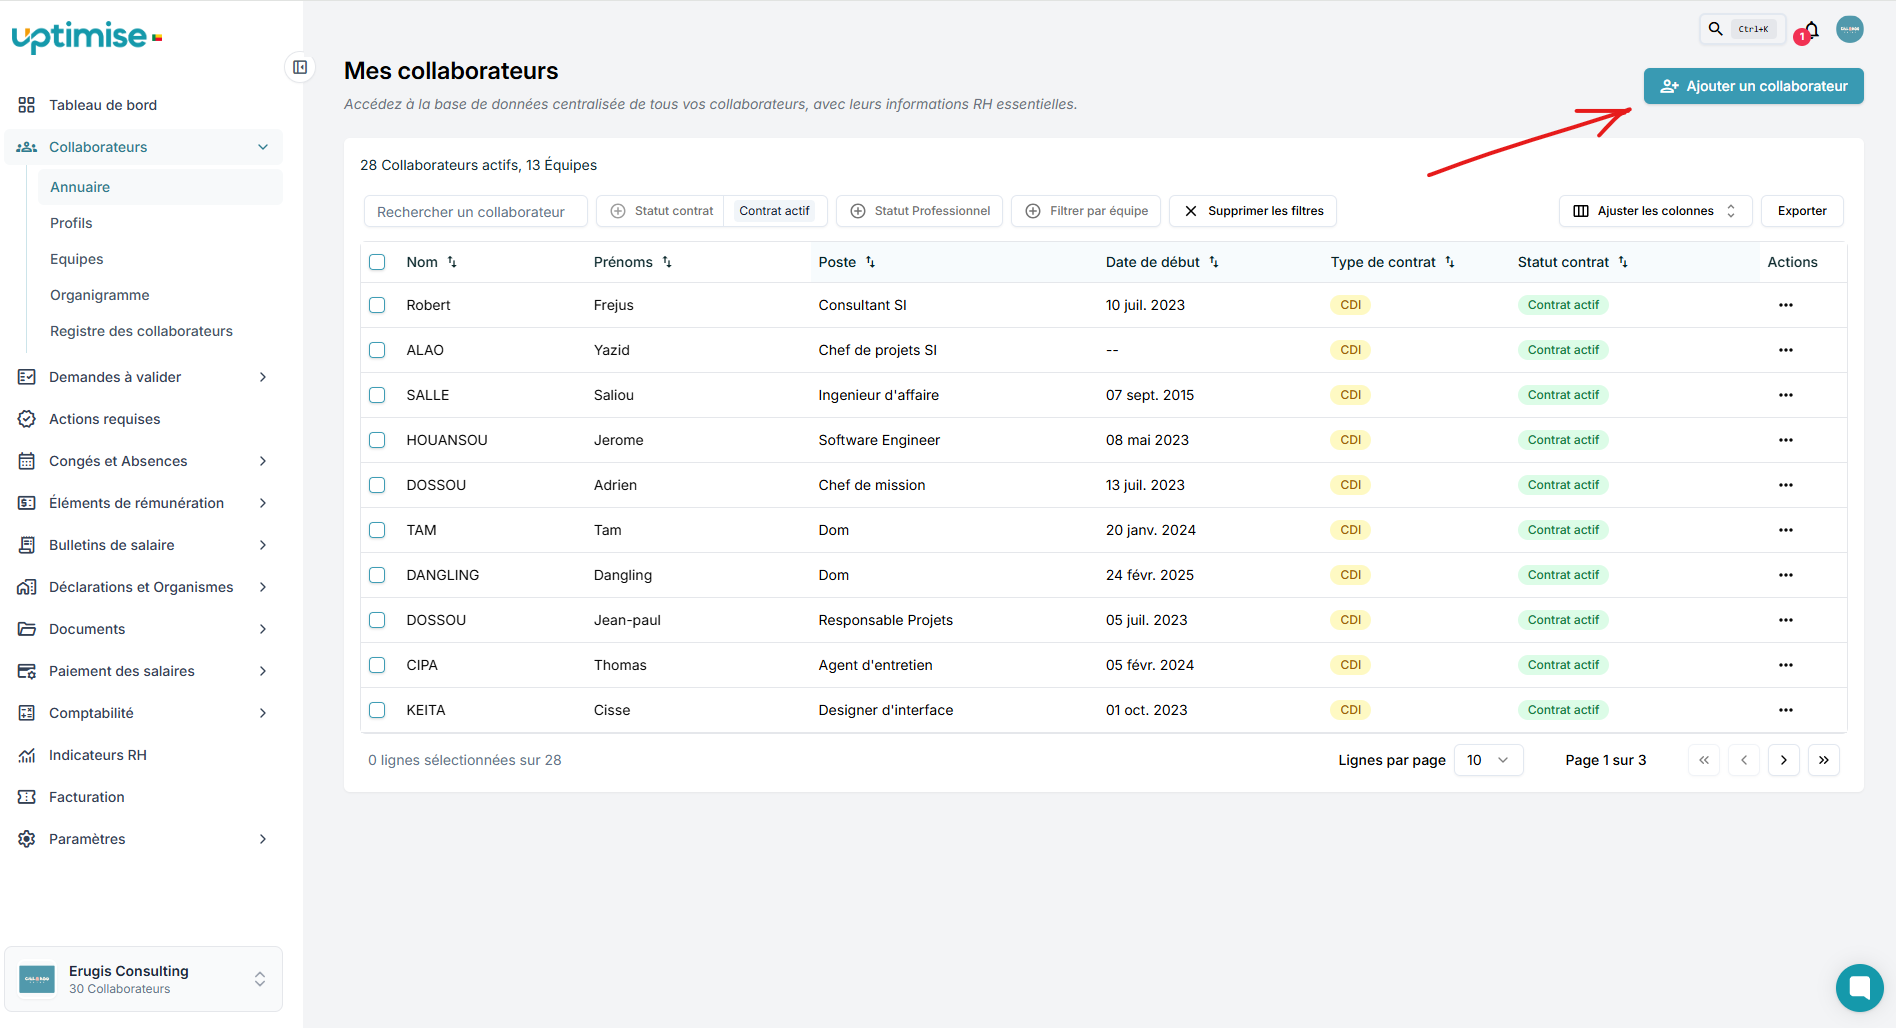Open the Organigramme submenu item

tap(160, 295)
